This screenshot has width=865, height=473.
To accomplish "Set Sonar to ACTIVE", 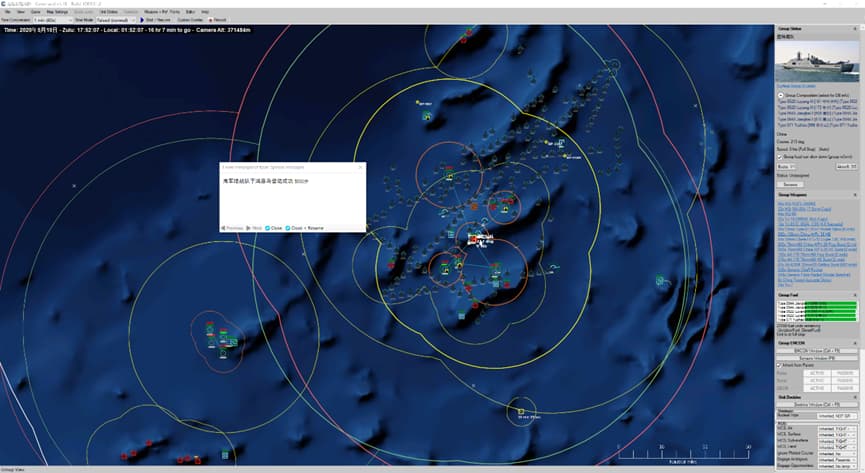I will [816, 380].
